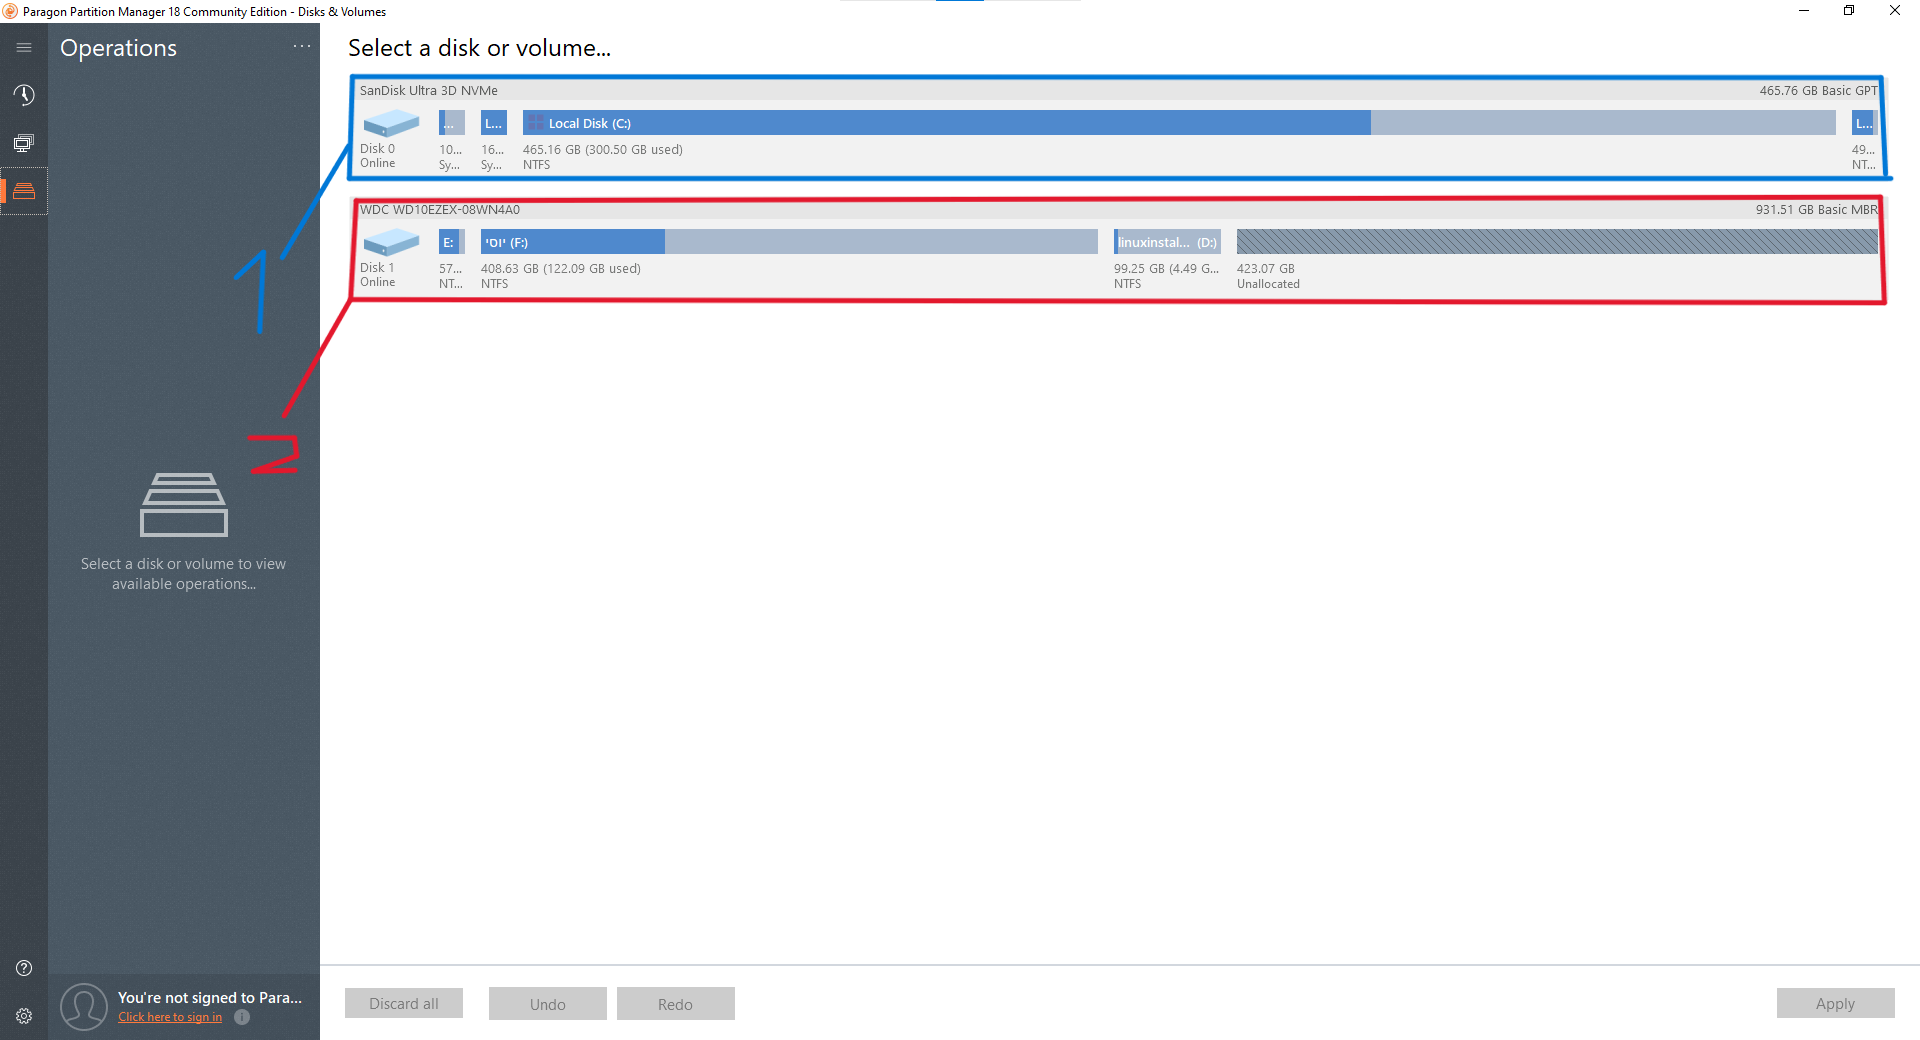The width and height of the screenshot is (1920, 1040).
Task: Open the history clock icon in sidebar
Action: pyautogui.click(x=24, y=95)
